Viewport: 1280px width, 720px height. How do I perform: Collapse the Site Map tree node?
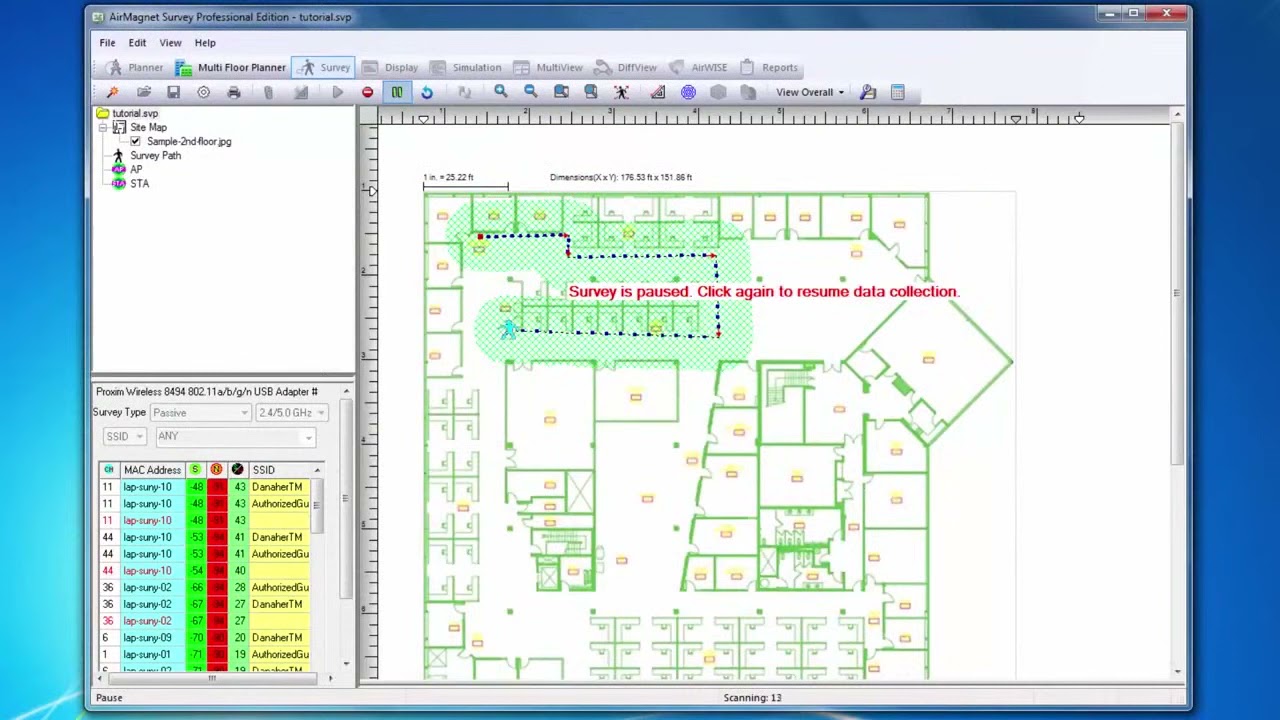(x=103, y=128)
